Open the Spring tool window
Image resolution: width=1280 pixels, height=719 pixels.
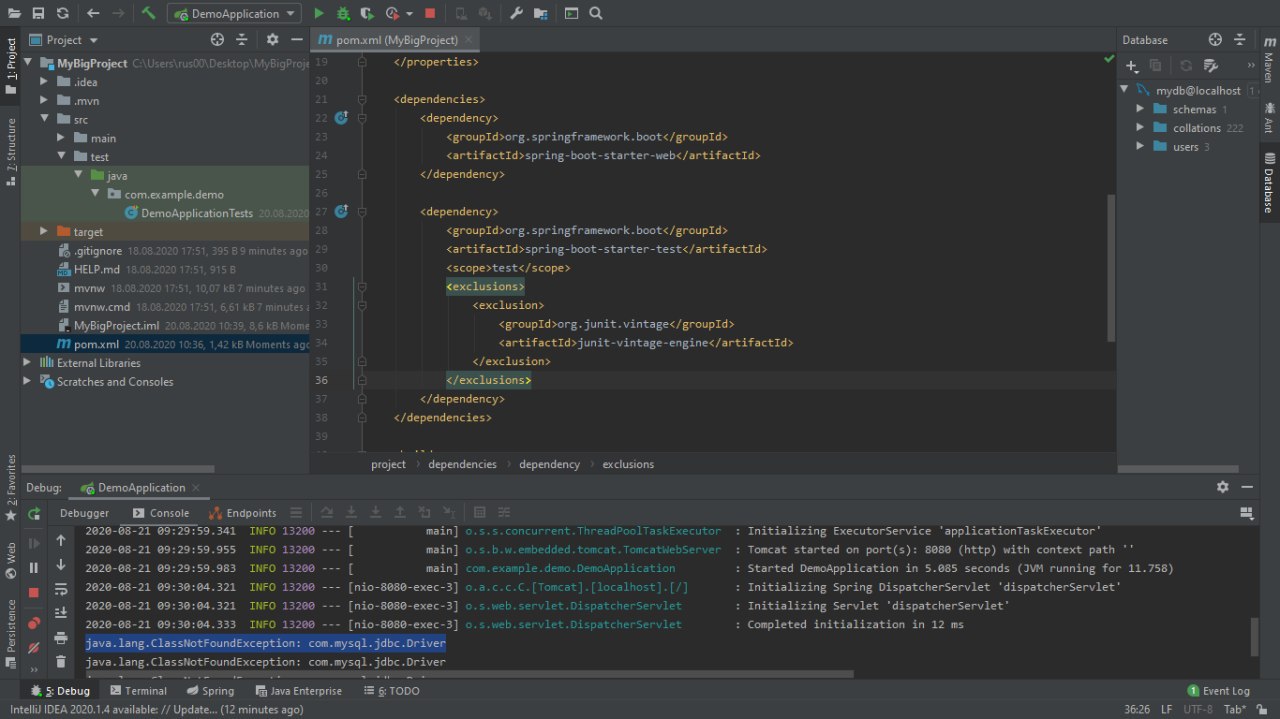tap(210, 691)
